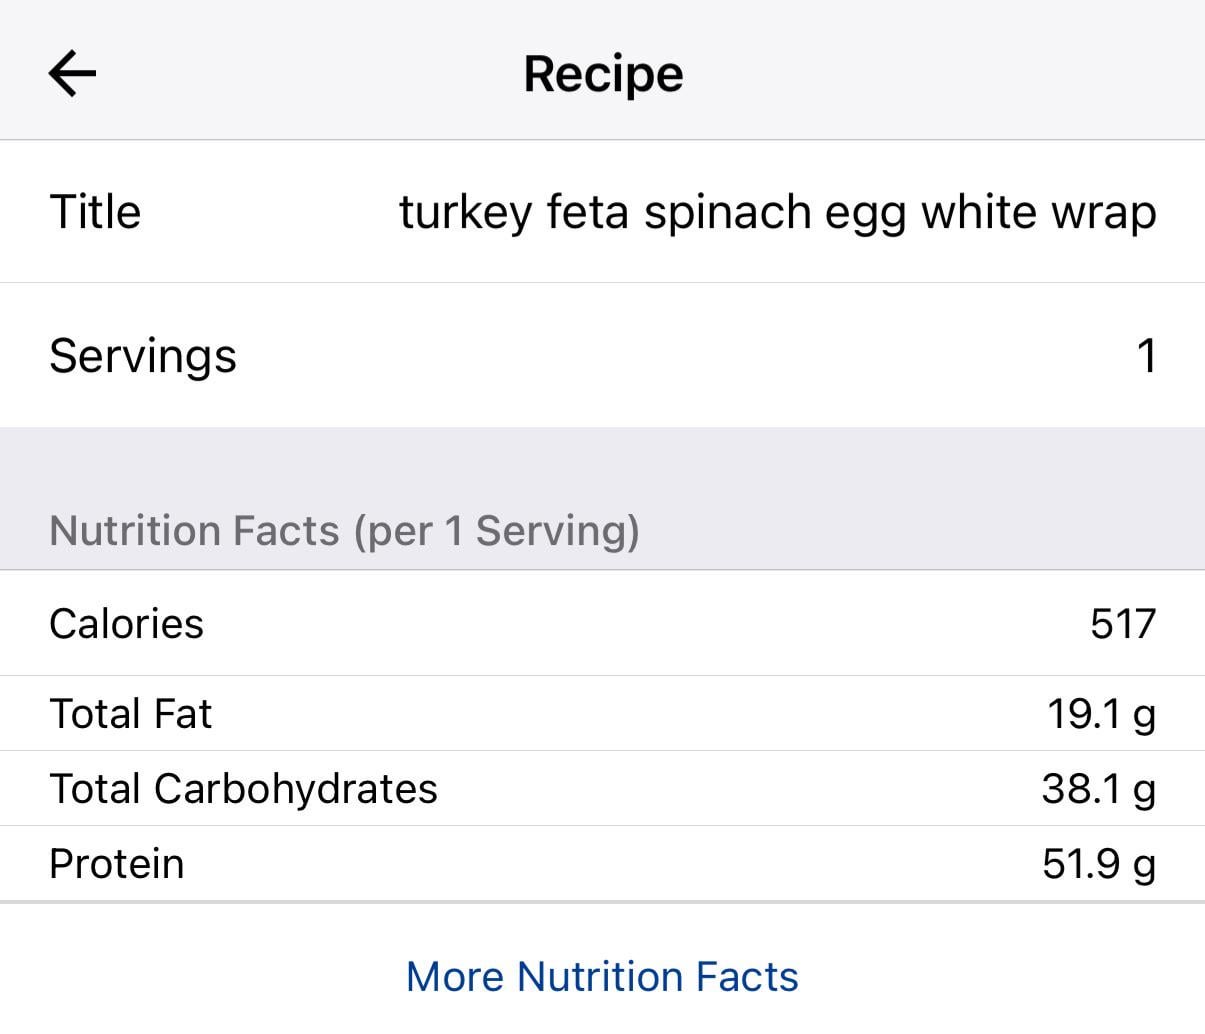Select the Servings row label

(143, 356)
